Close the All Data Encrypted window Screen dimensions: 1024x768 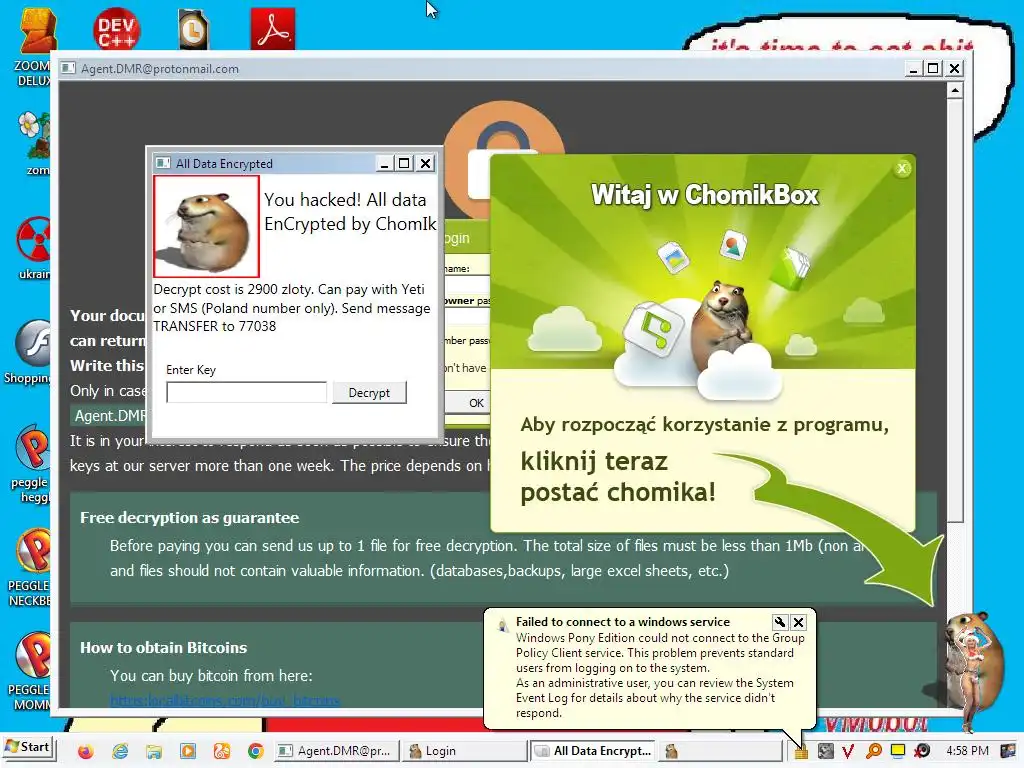coord(425,163)
